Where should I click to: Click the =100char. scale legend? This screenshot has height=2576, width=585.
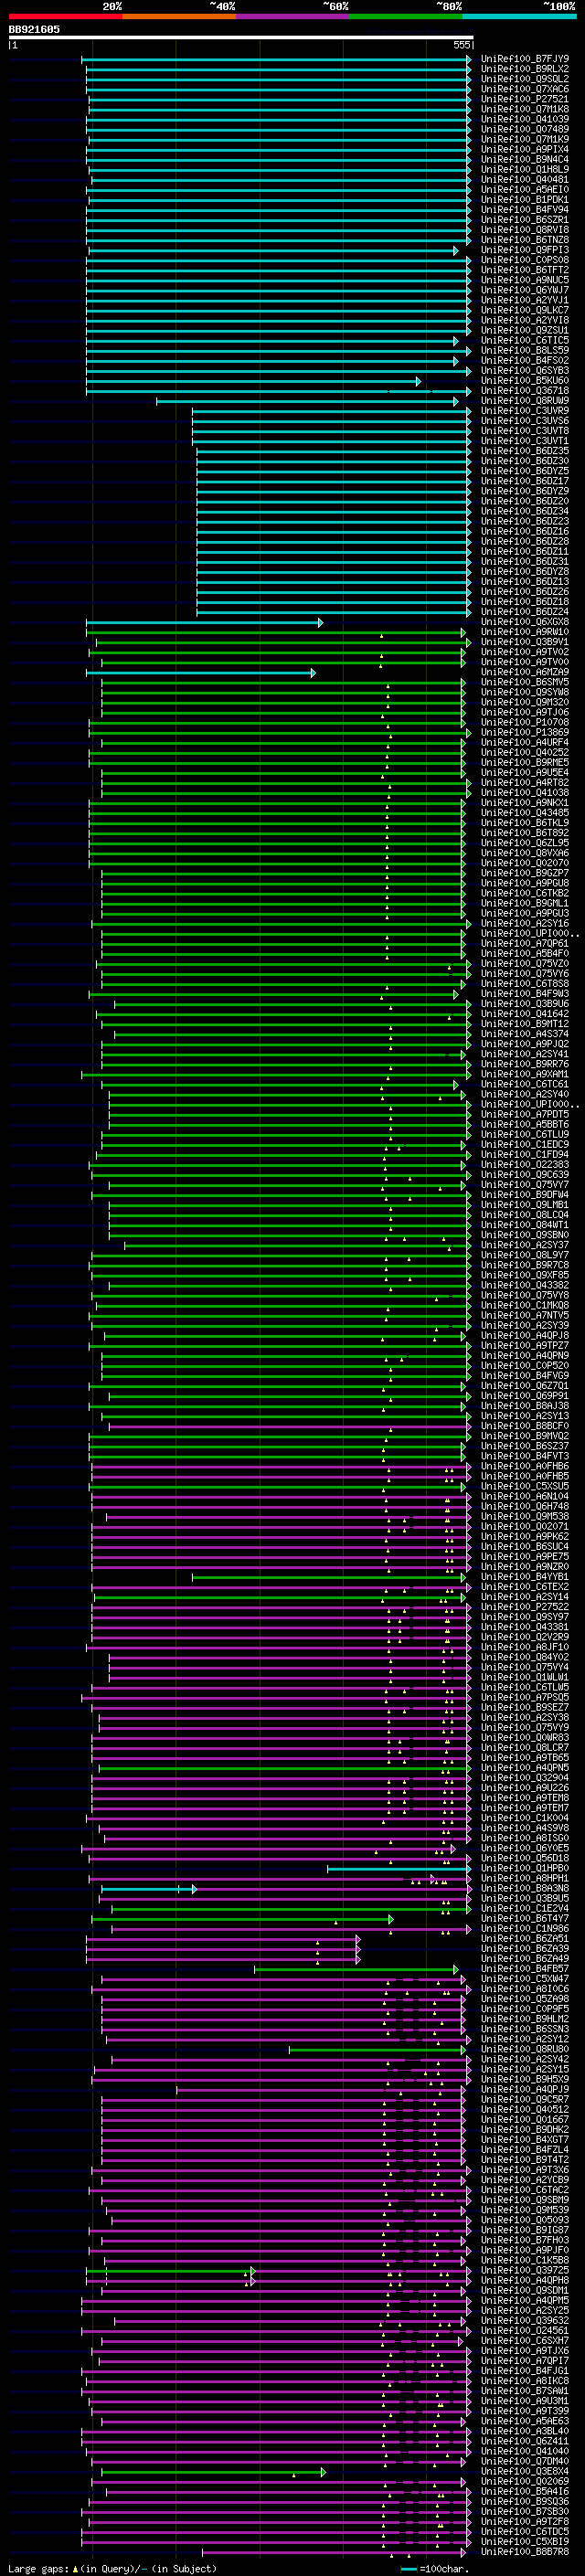coord(435,2568)
